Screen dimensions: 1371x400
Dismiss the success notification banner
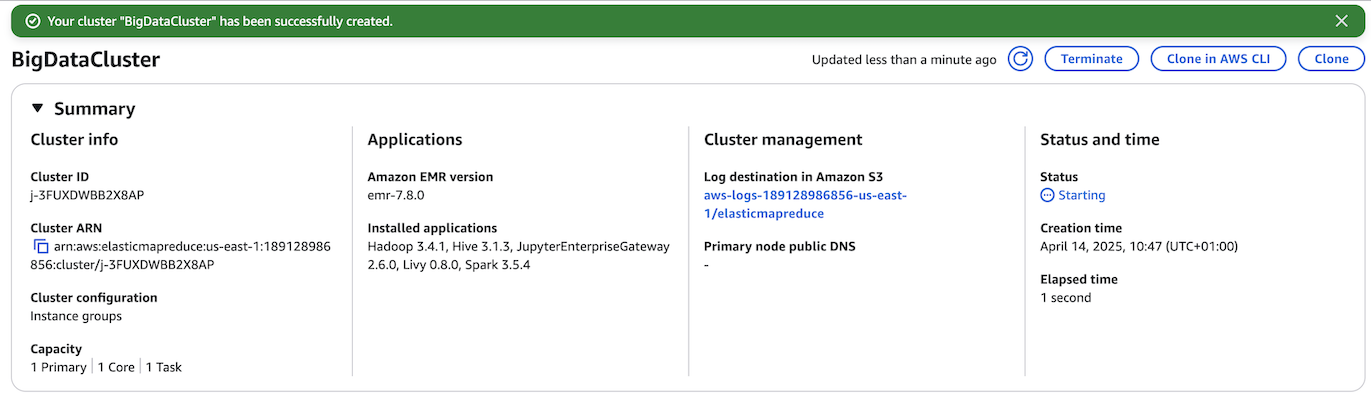click(1341, 21)
